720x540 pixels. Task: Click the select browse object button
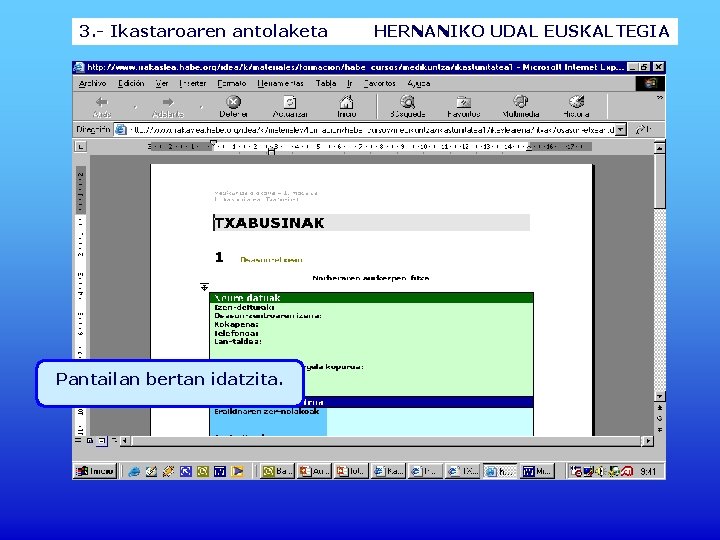point(659,418)
